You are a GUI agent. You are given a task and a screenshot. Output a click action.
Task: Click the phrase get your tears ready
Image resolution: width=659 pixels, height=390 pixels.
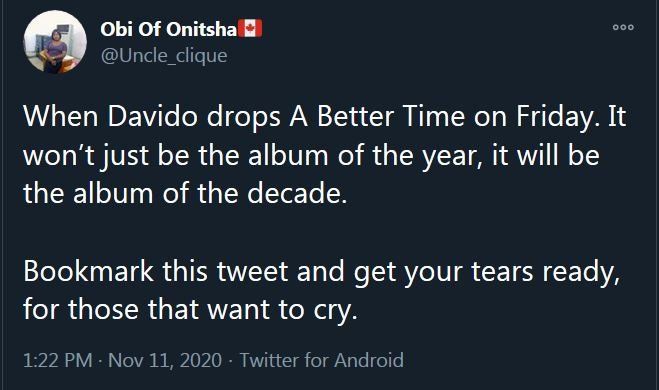tap(487, 272)
